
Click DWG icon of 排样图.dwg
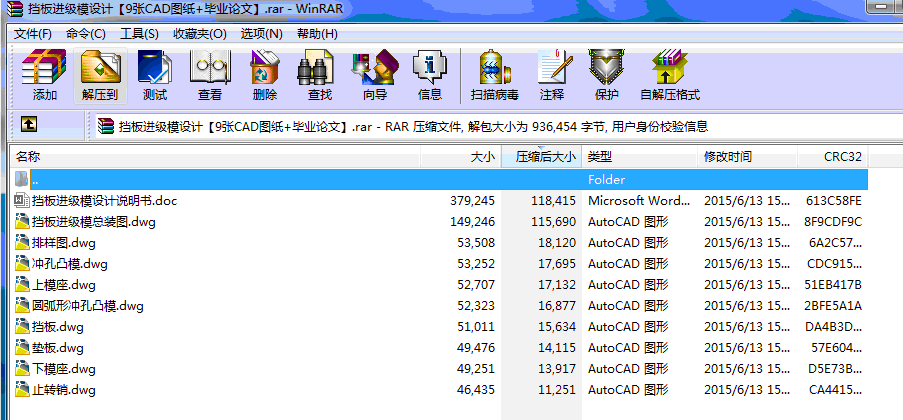pos(22,243)
